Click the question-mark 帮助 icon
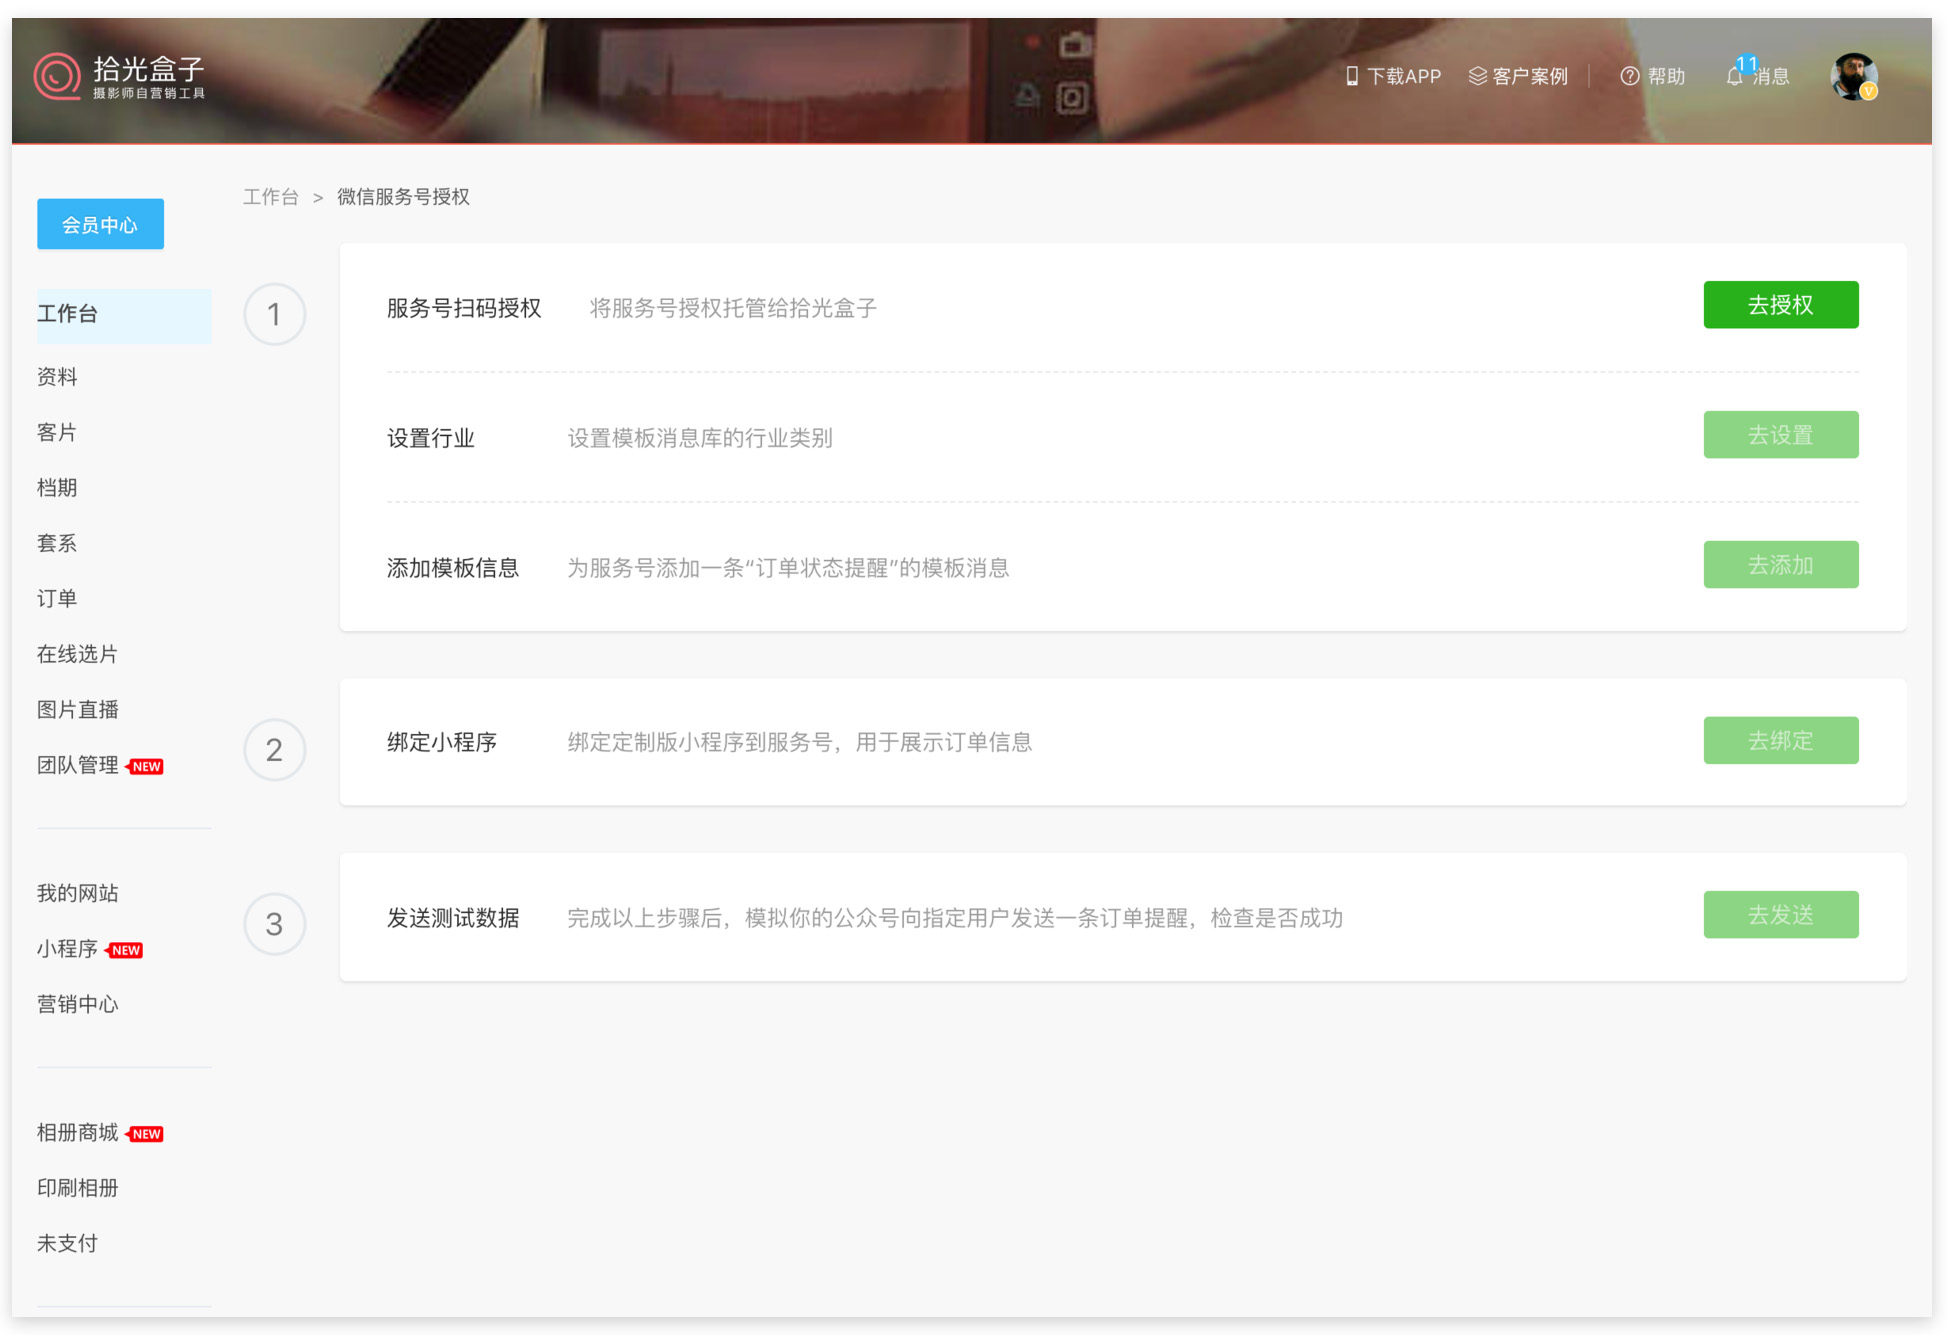1948x1335 pixels. click(x=1629, y=76)
